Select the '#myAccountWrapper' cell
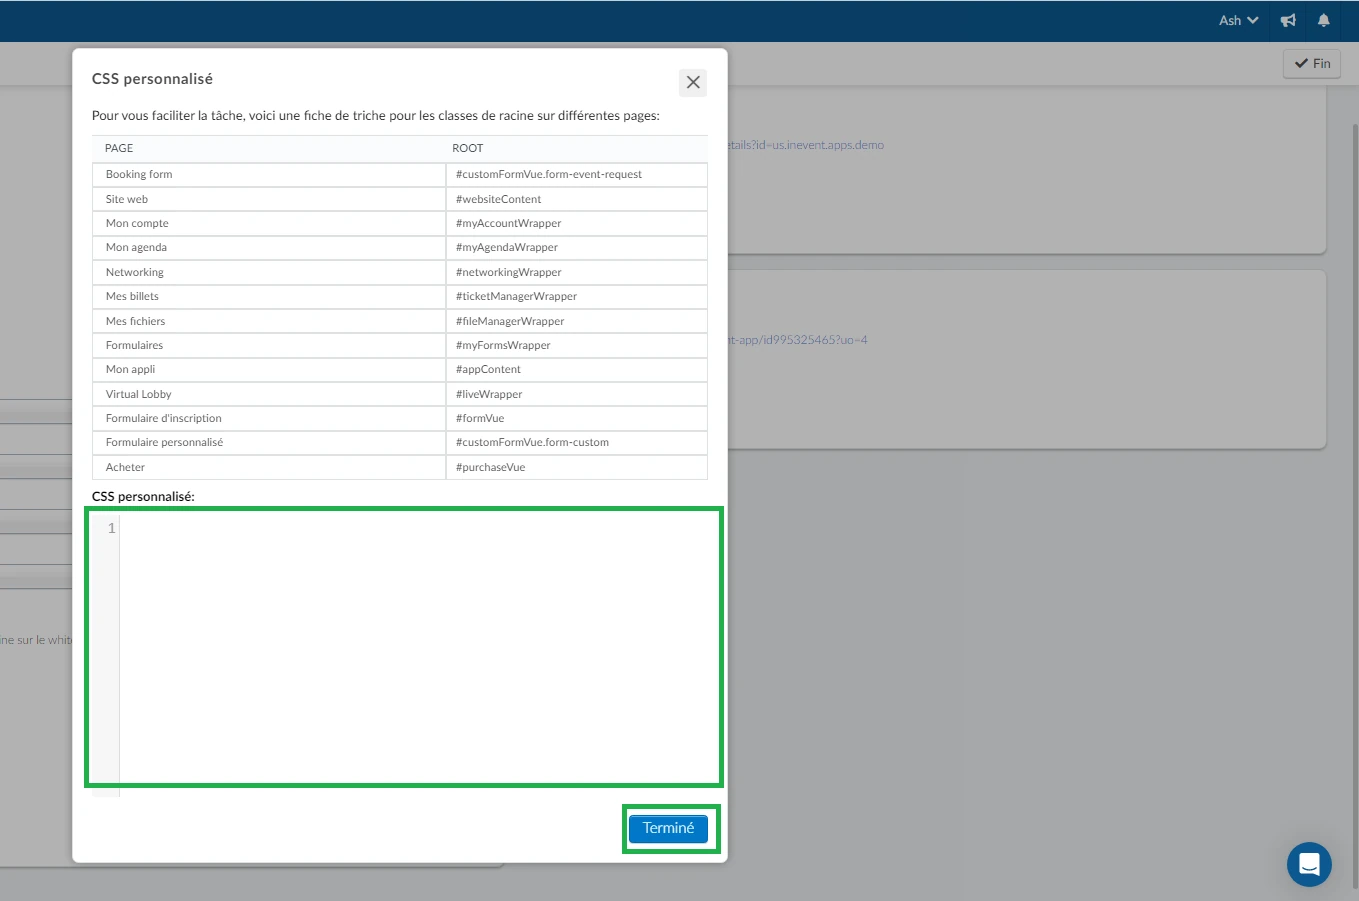The image size is (1359, 901). [577, 223]
